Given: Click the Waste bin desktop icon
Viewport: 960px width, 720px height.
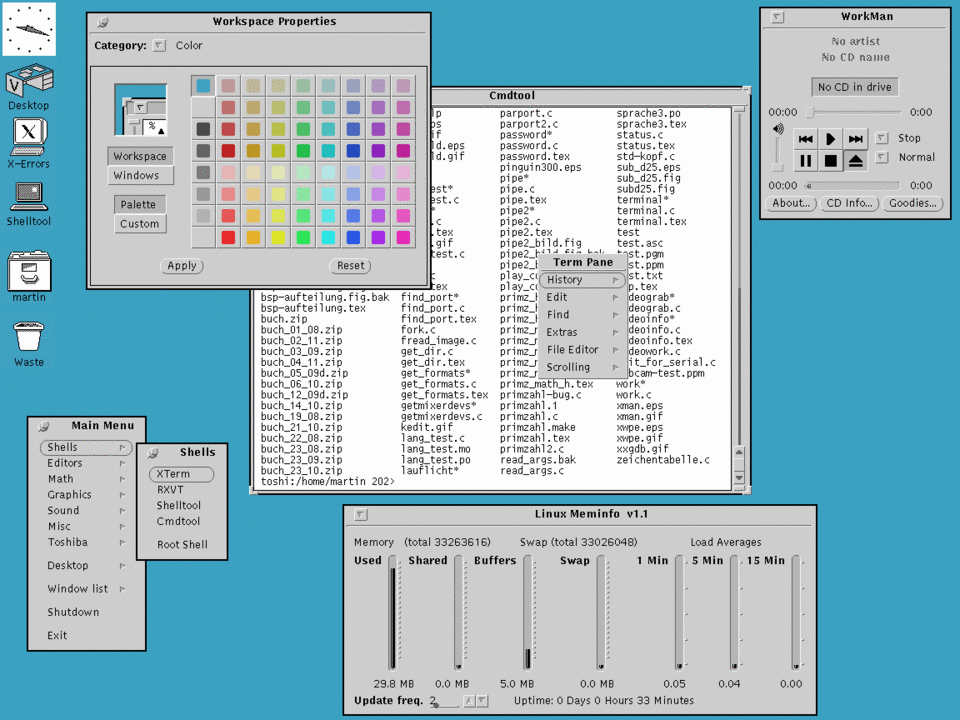Looking at the screenshot, I should point(28,337).
